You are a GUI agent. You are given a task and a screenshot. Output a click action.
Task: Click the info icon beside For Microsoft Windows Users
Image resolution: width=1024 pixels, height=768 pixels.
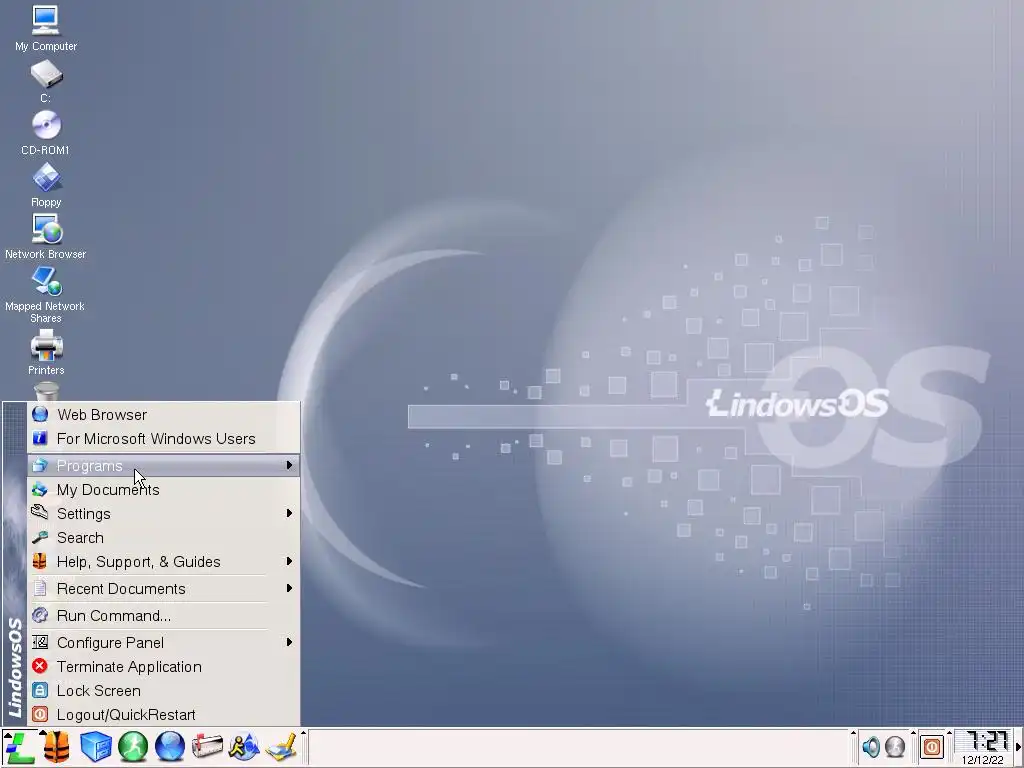[40, 438]
